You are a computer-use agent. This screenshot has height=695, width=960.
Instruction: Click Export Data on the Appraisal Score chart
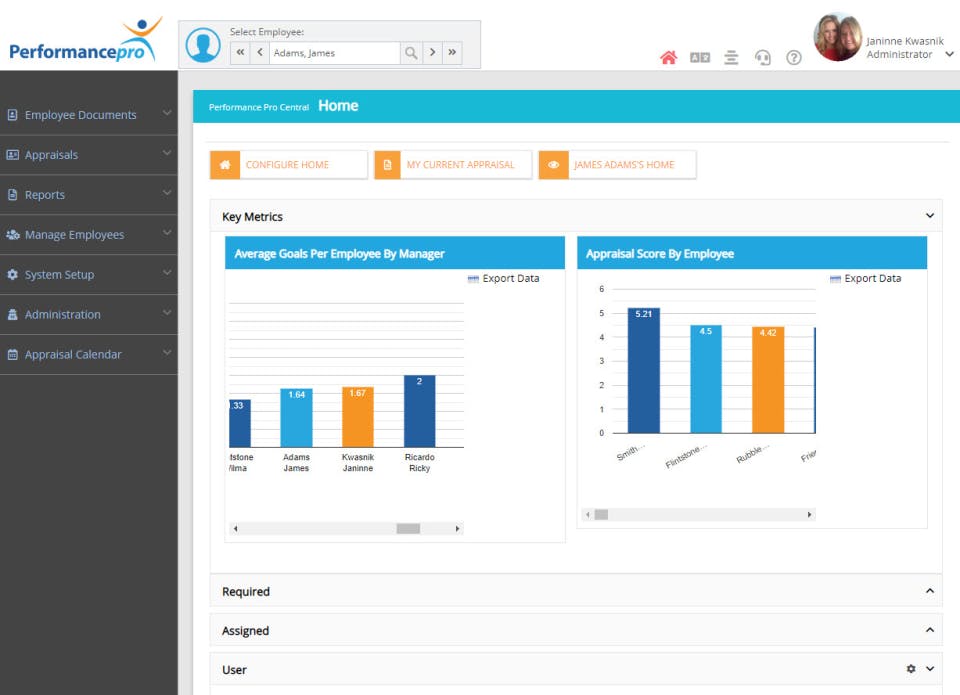click(x=866, y=278)
